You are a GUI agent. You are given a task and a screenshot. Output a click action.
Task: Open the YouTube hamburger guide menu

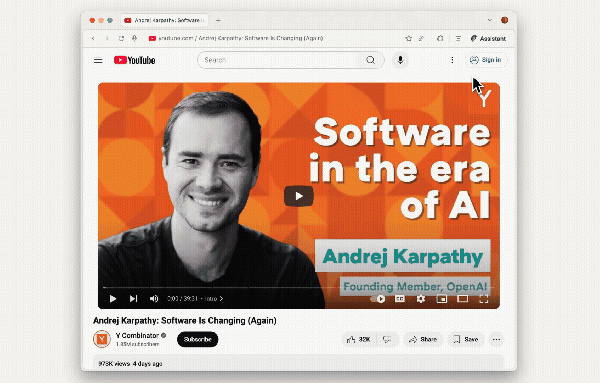point(98,60)
